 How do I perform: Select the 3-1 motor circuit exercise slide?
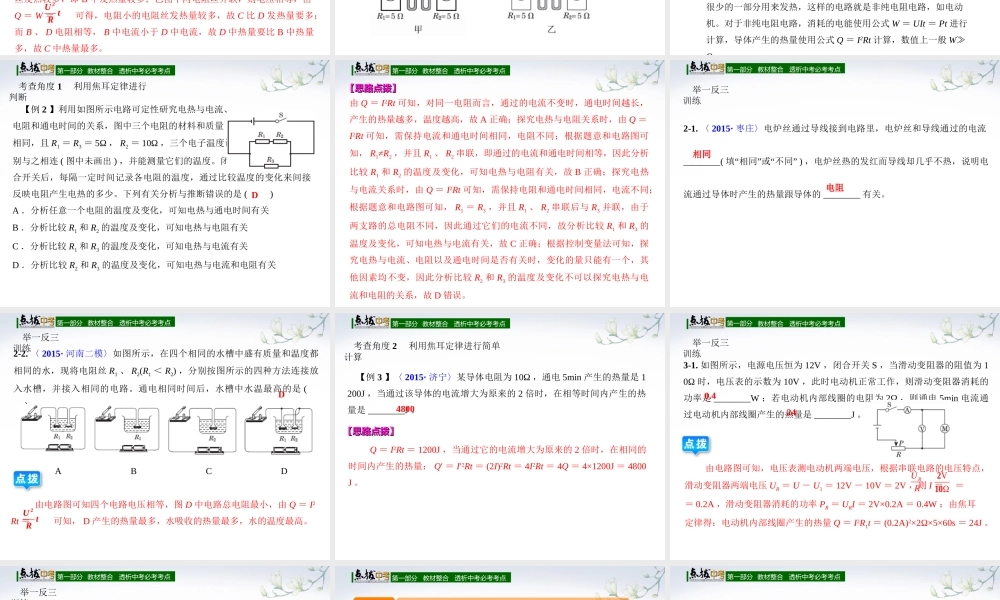pos(835,437)
